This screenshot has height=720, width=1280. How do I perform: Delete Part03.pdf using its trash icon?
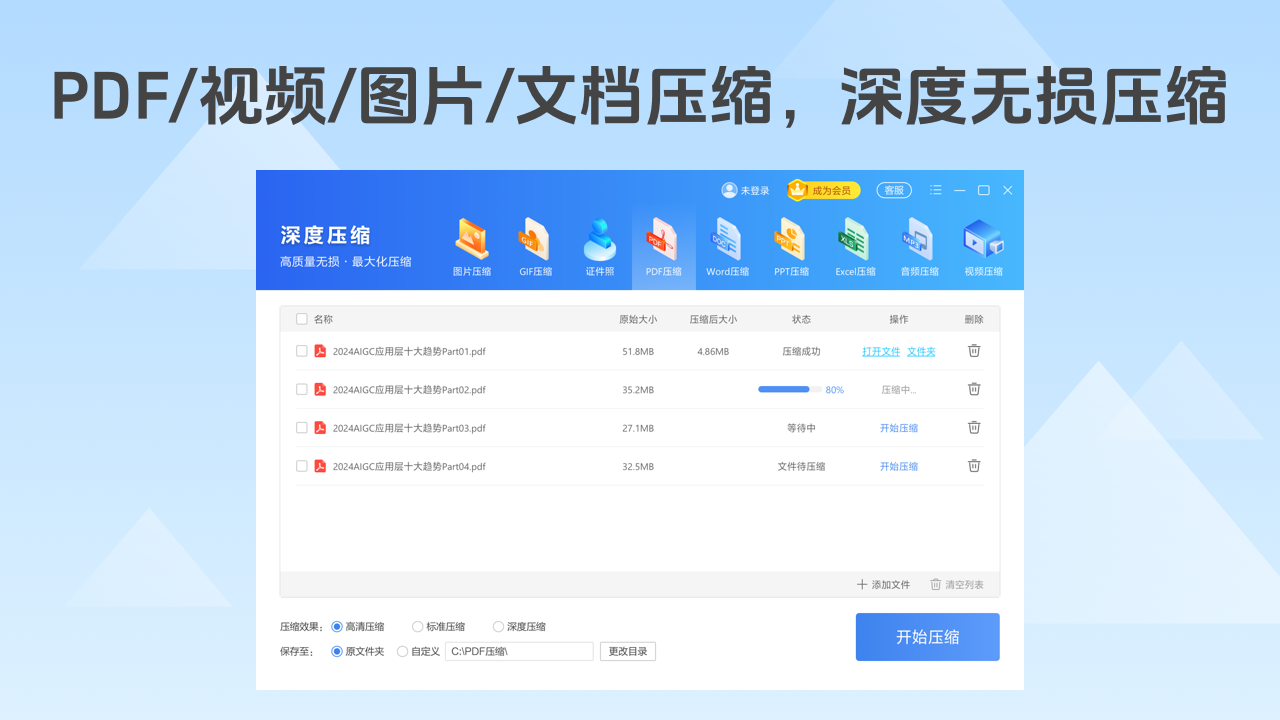(x=973, y=427)
